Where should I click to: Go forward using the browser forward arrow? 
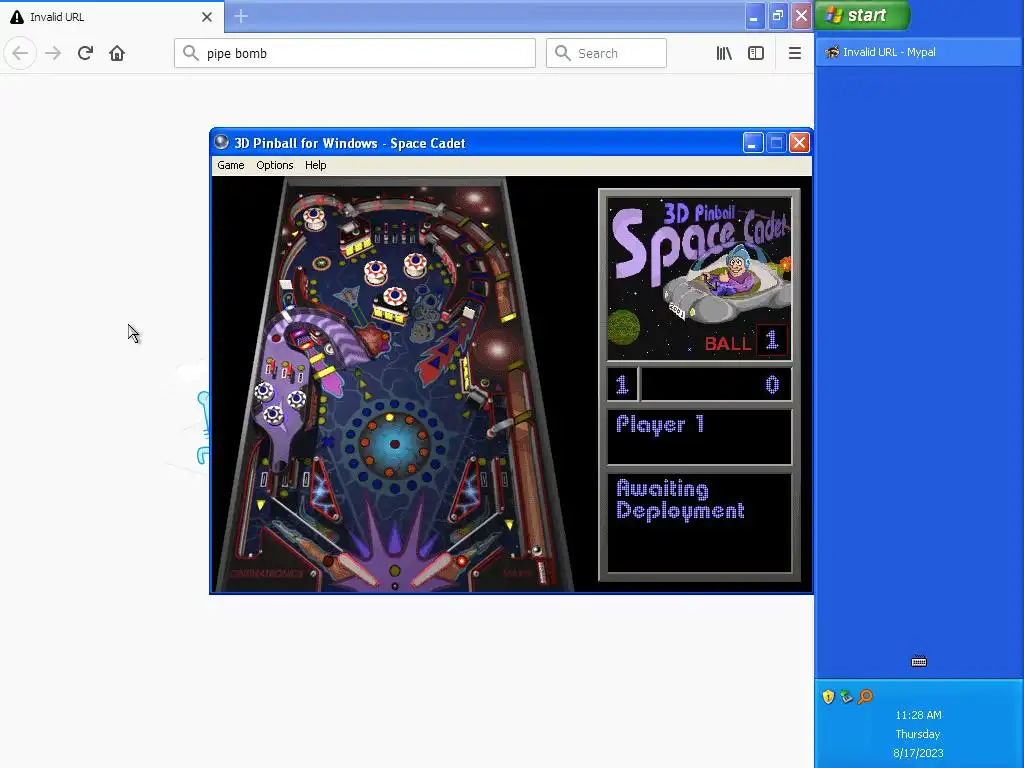pyautogui.click(x=53, y=54)
